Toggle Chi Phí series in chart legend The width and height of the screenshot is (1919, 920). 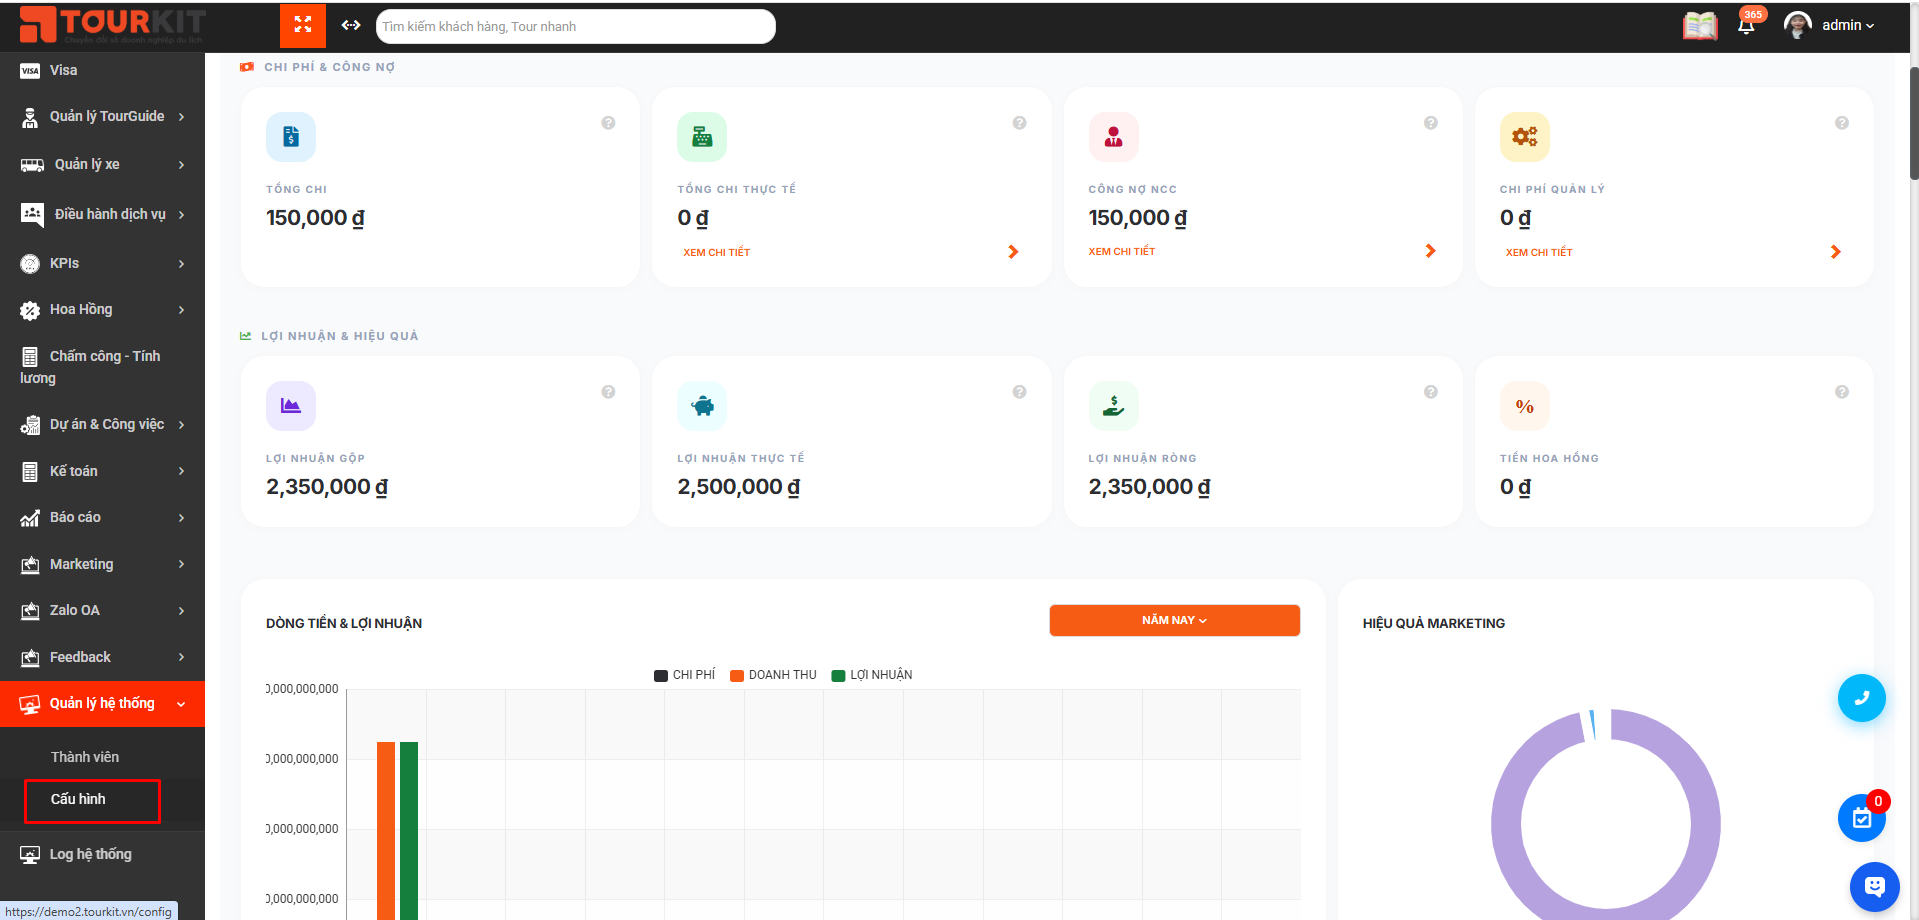(685, 675)
